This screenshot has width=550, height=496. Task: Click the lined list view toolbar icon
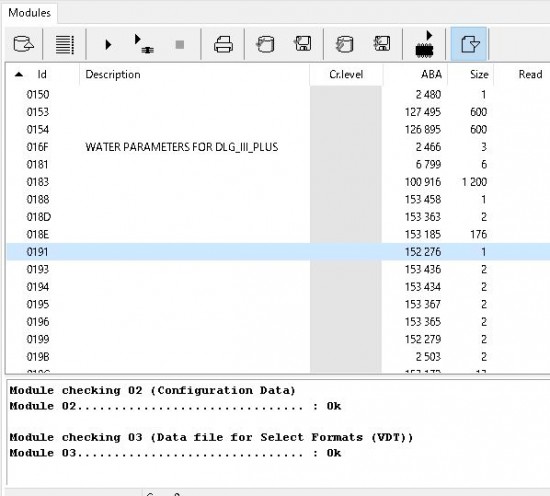tap(65, 45)
